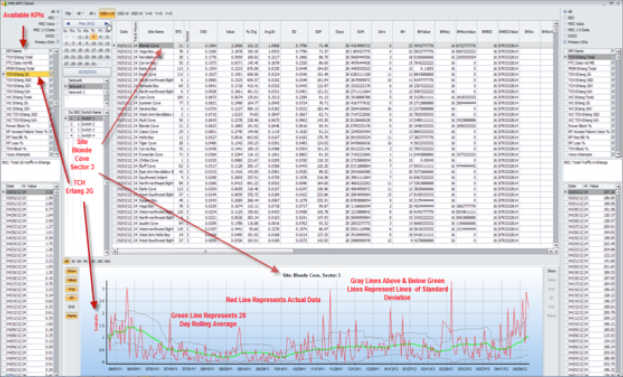Click top button right of the chart
Image resolution: width=623 pixels, height=377 pixels.
(x=551, y=271)
